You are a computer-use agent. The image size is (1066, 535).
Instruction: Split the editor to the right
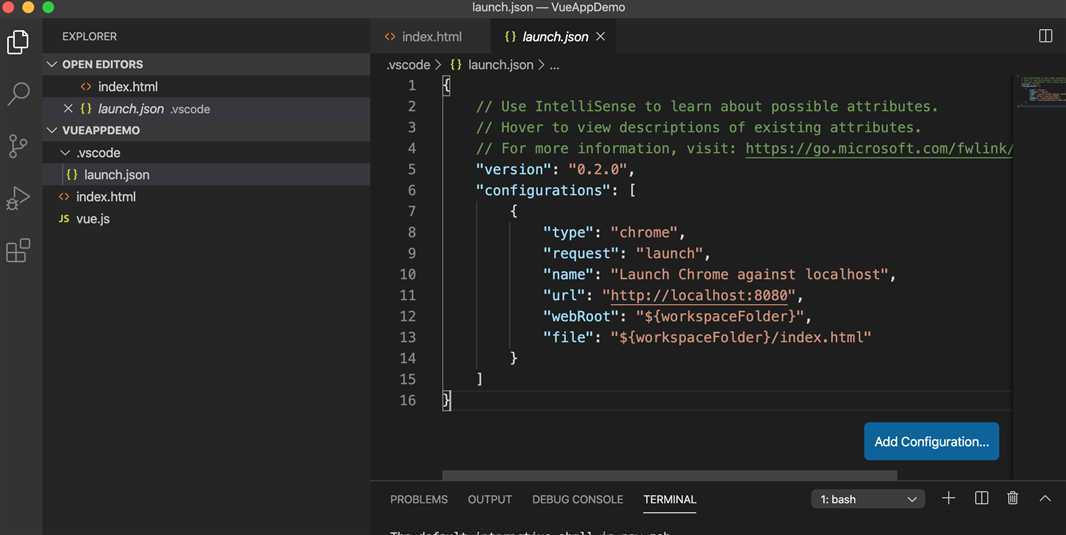pyautogui.click(x=1046, y=36)
